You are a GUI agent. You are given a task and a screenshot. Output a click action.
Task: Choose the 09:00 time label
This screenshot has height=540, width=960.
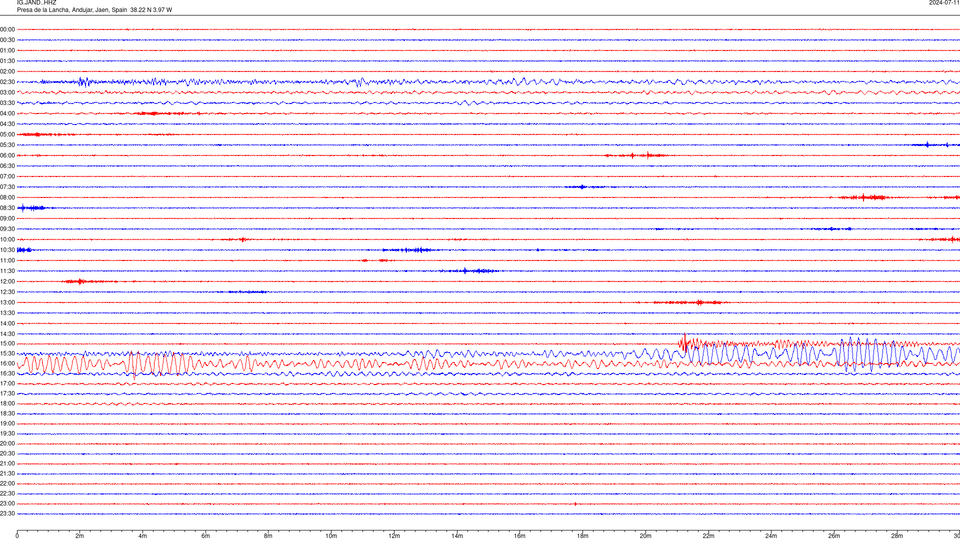(x=7, y=219)
